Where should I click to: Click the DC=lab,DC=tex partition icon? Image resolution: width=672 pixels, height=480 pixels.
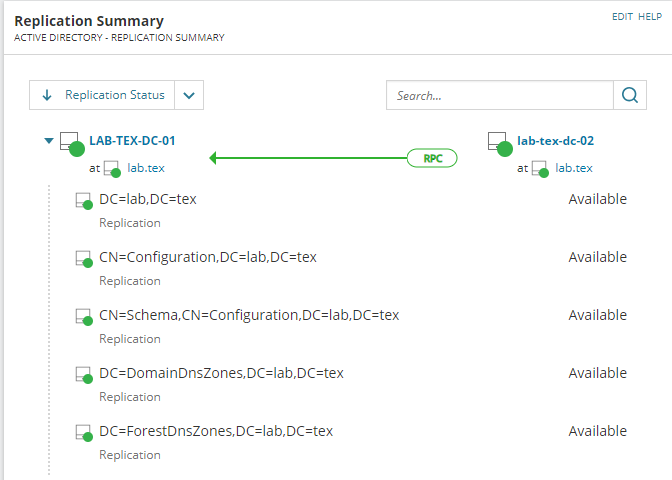click(x=84, y=201)
